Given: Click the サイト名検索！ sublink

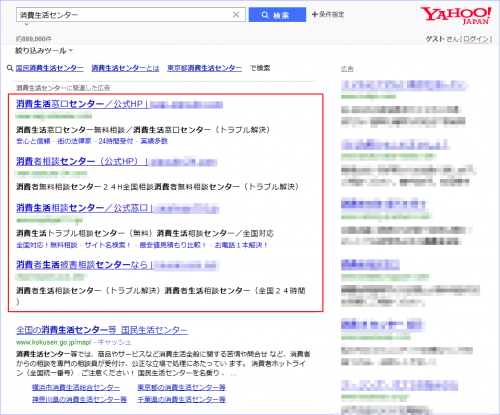Looking at the screenshot, I should click(108, 245).
